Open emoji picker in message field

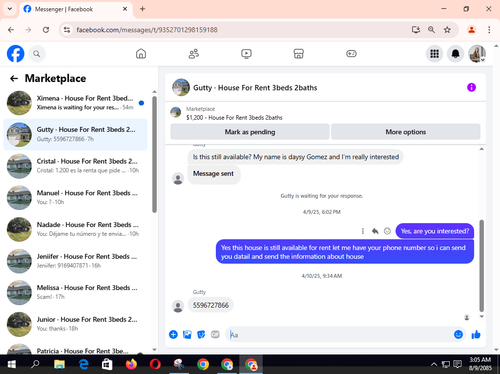click(x=458, y=334)
